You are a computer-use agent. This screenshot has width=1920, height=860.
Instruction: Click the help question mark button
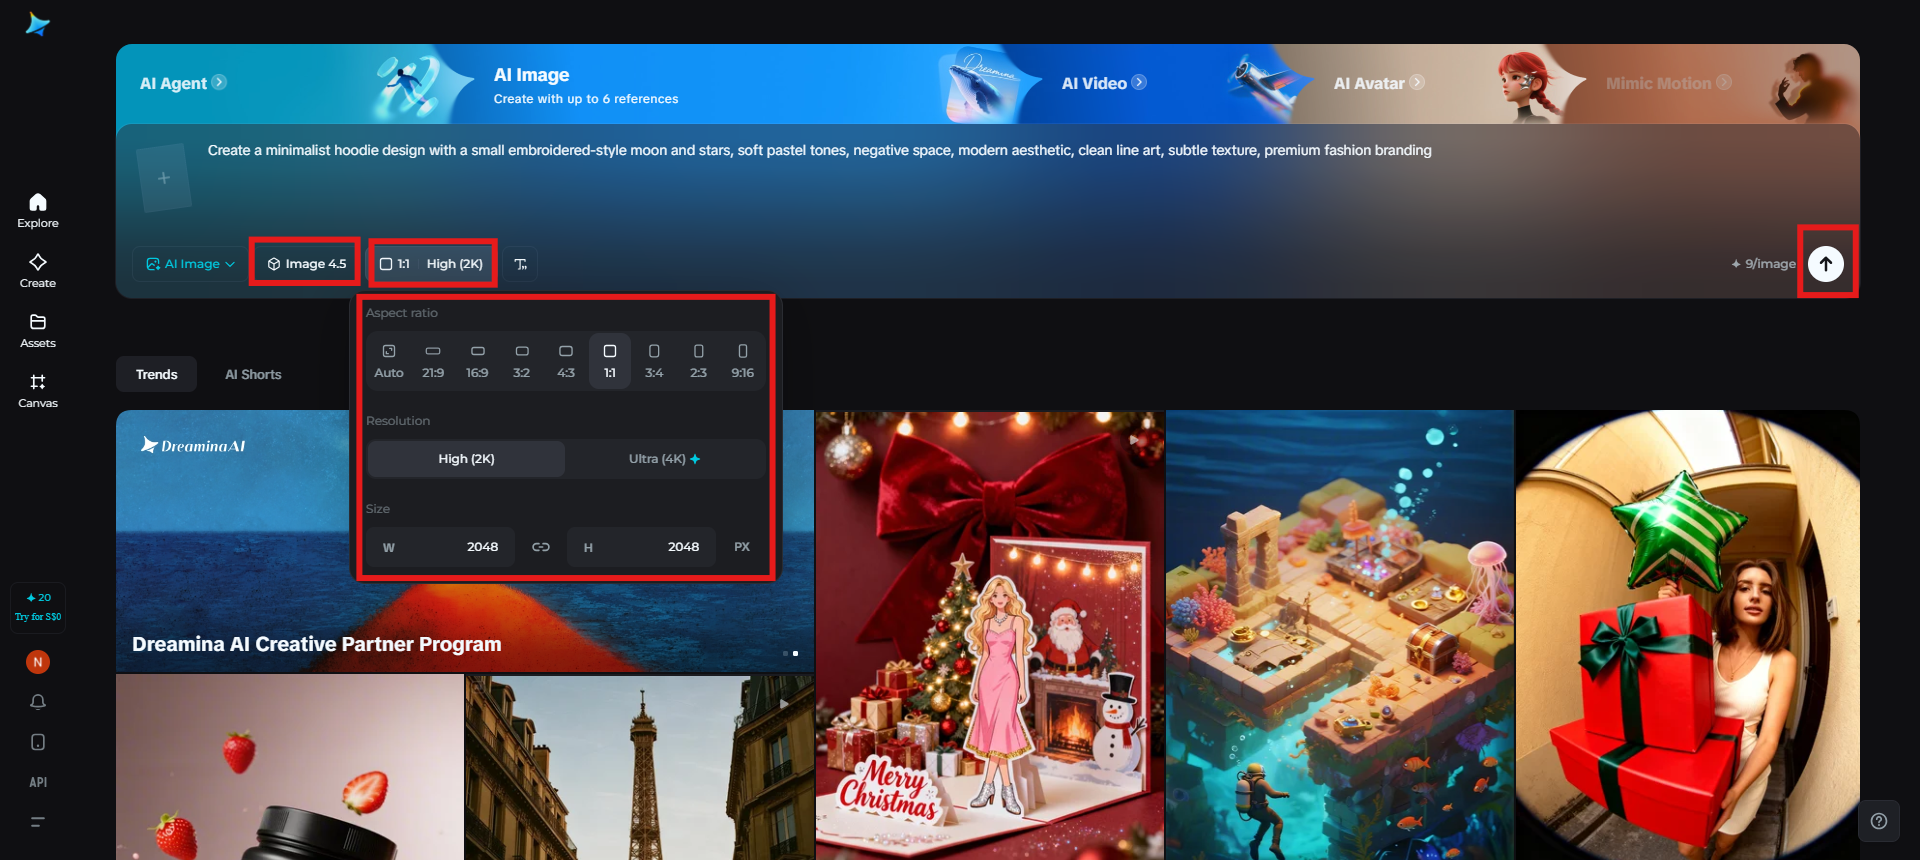pyautogui.click(x=1879, y=821)
